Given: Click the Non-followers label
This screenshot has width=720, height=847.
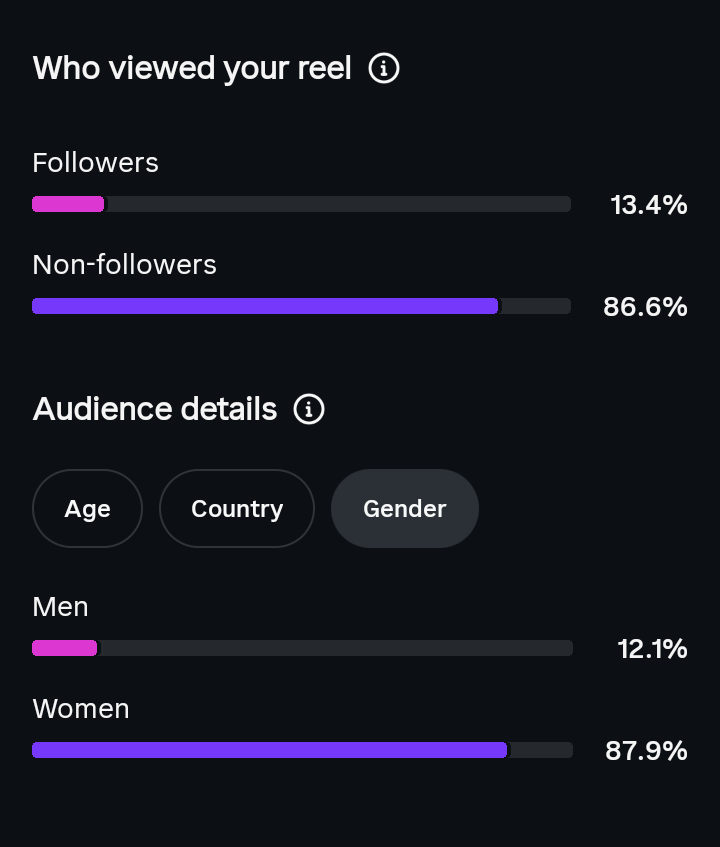Looking at the screenshot, I should coord(124,265).
